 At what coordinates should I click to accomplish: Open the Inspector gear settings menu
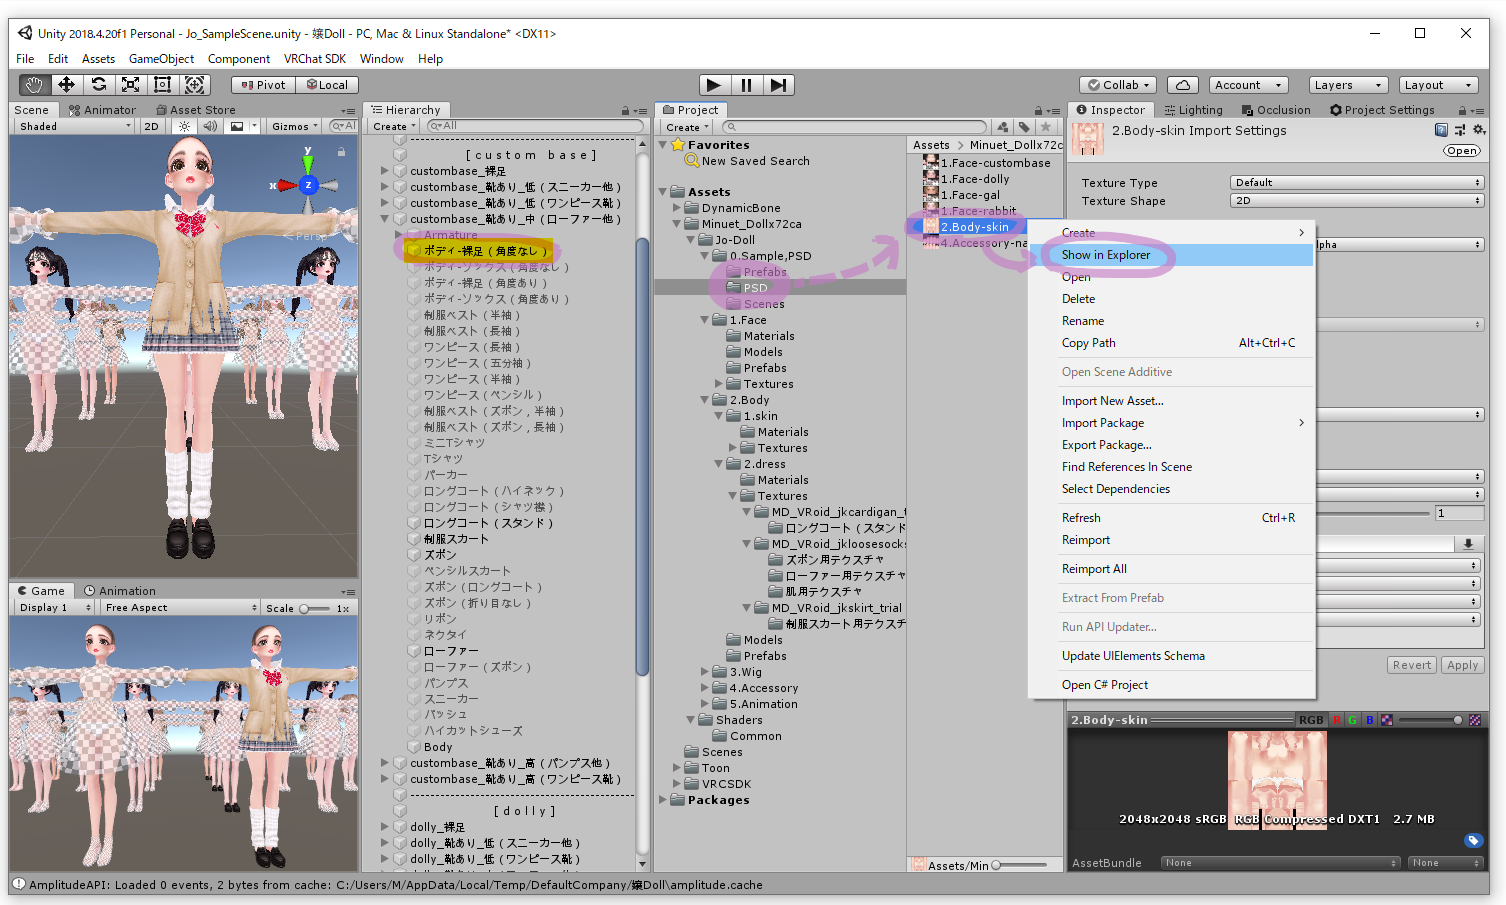[1480, 130]
